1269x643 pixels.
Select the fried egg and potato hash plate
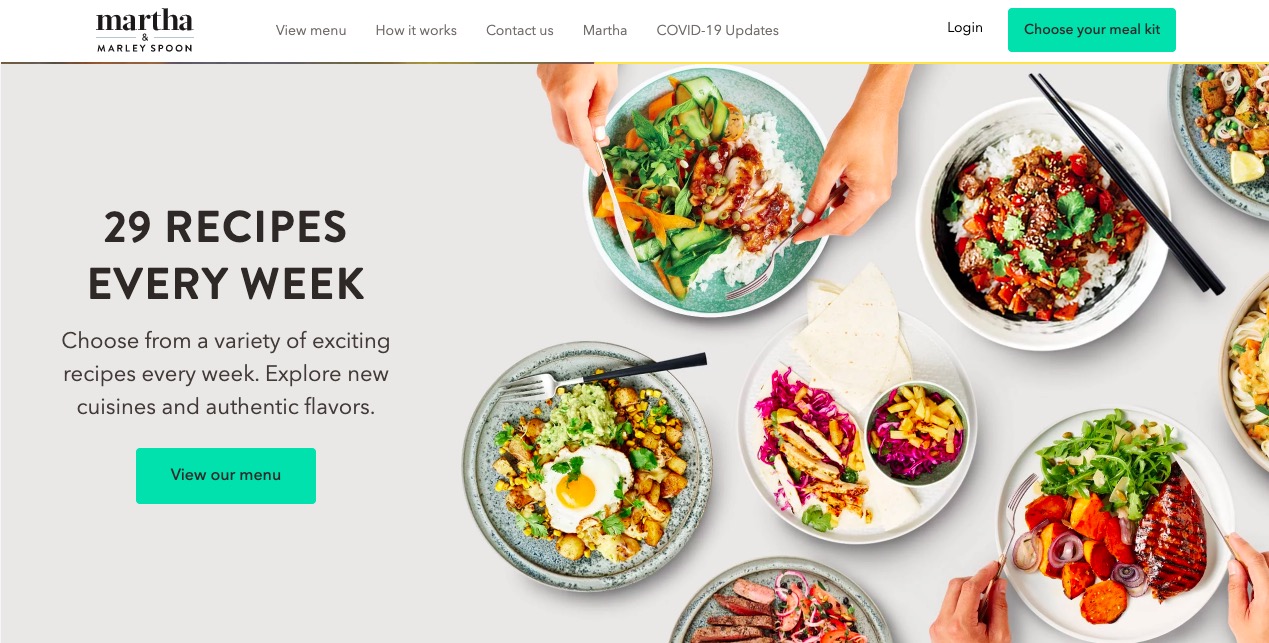(x=587, y=466)
